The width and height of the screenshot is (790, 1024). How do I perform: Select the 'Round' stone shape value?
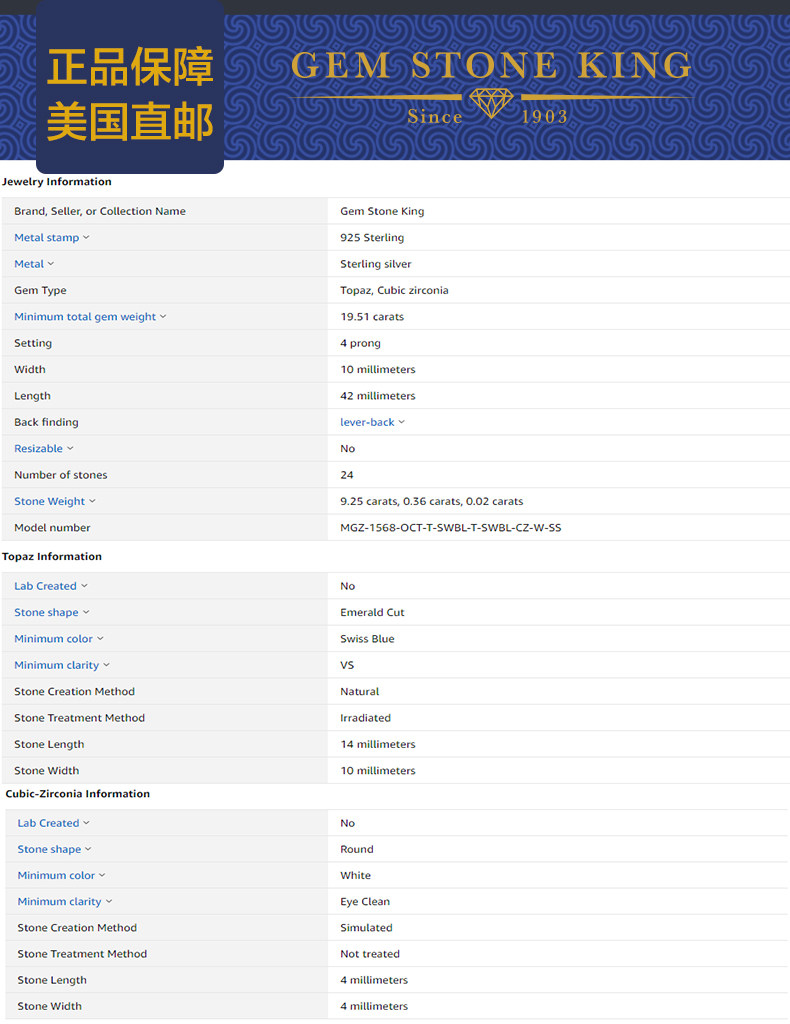(x=356, y=849)
